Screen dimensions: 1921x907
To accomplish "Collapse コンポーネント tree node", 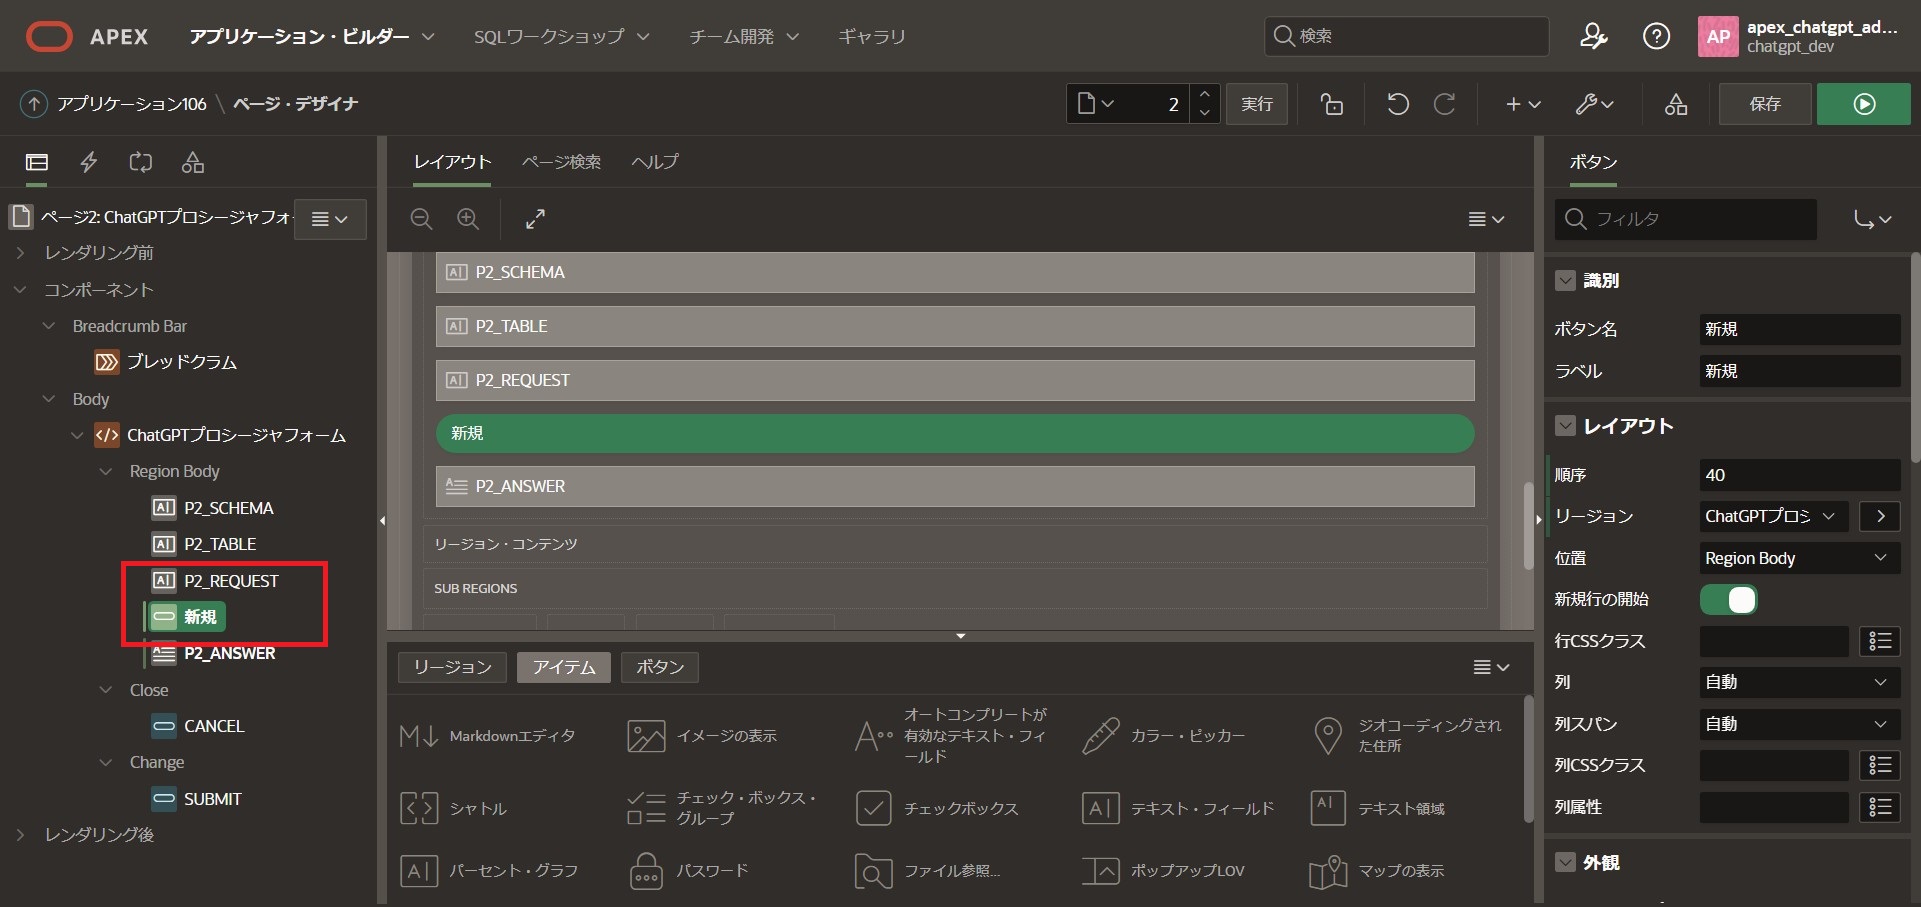I will pos(20,290).
